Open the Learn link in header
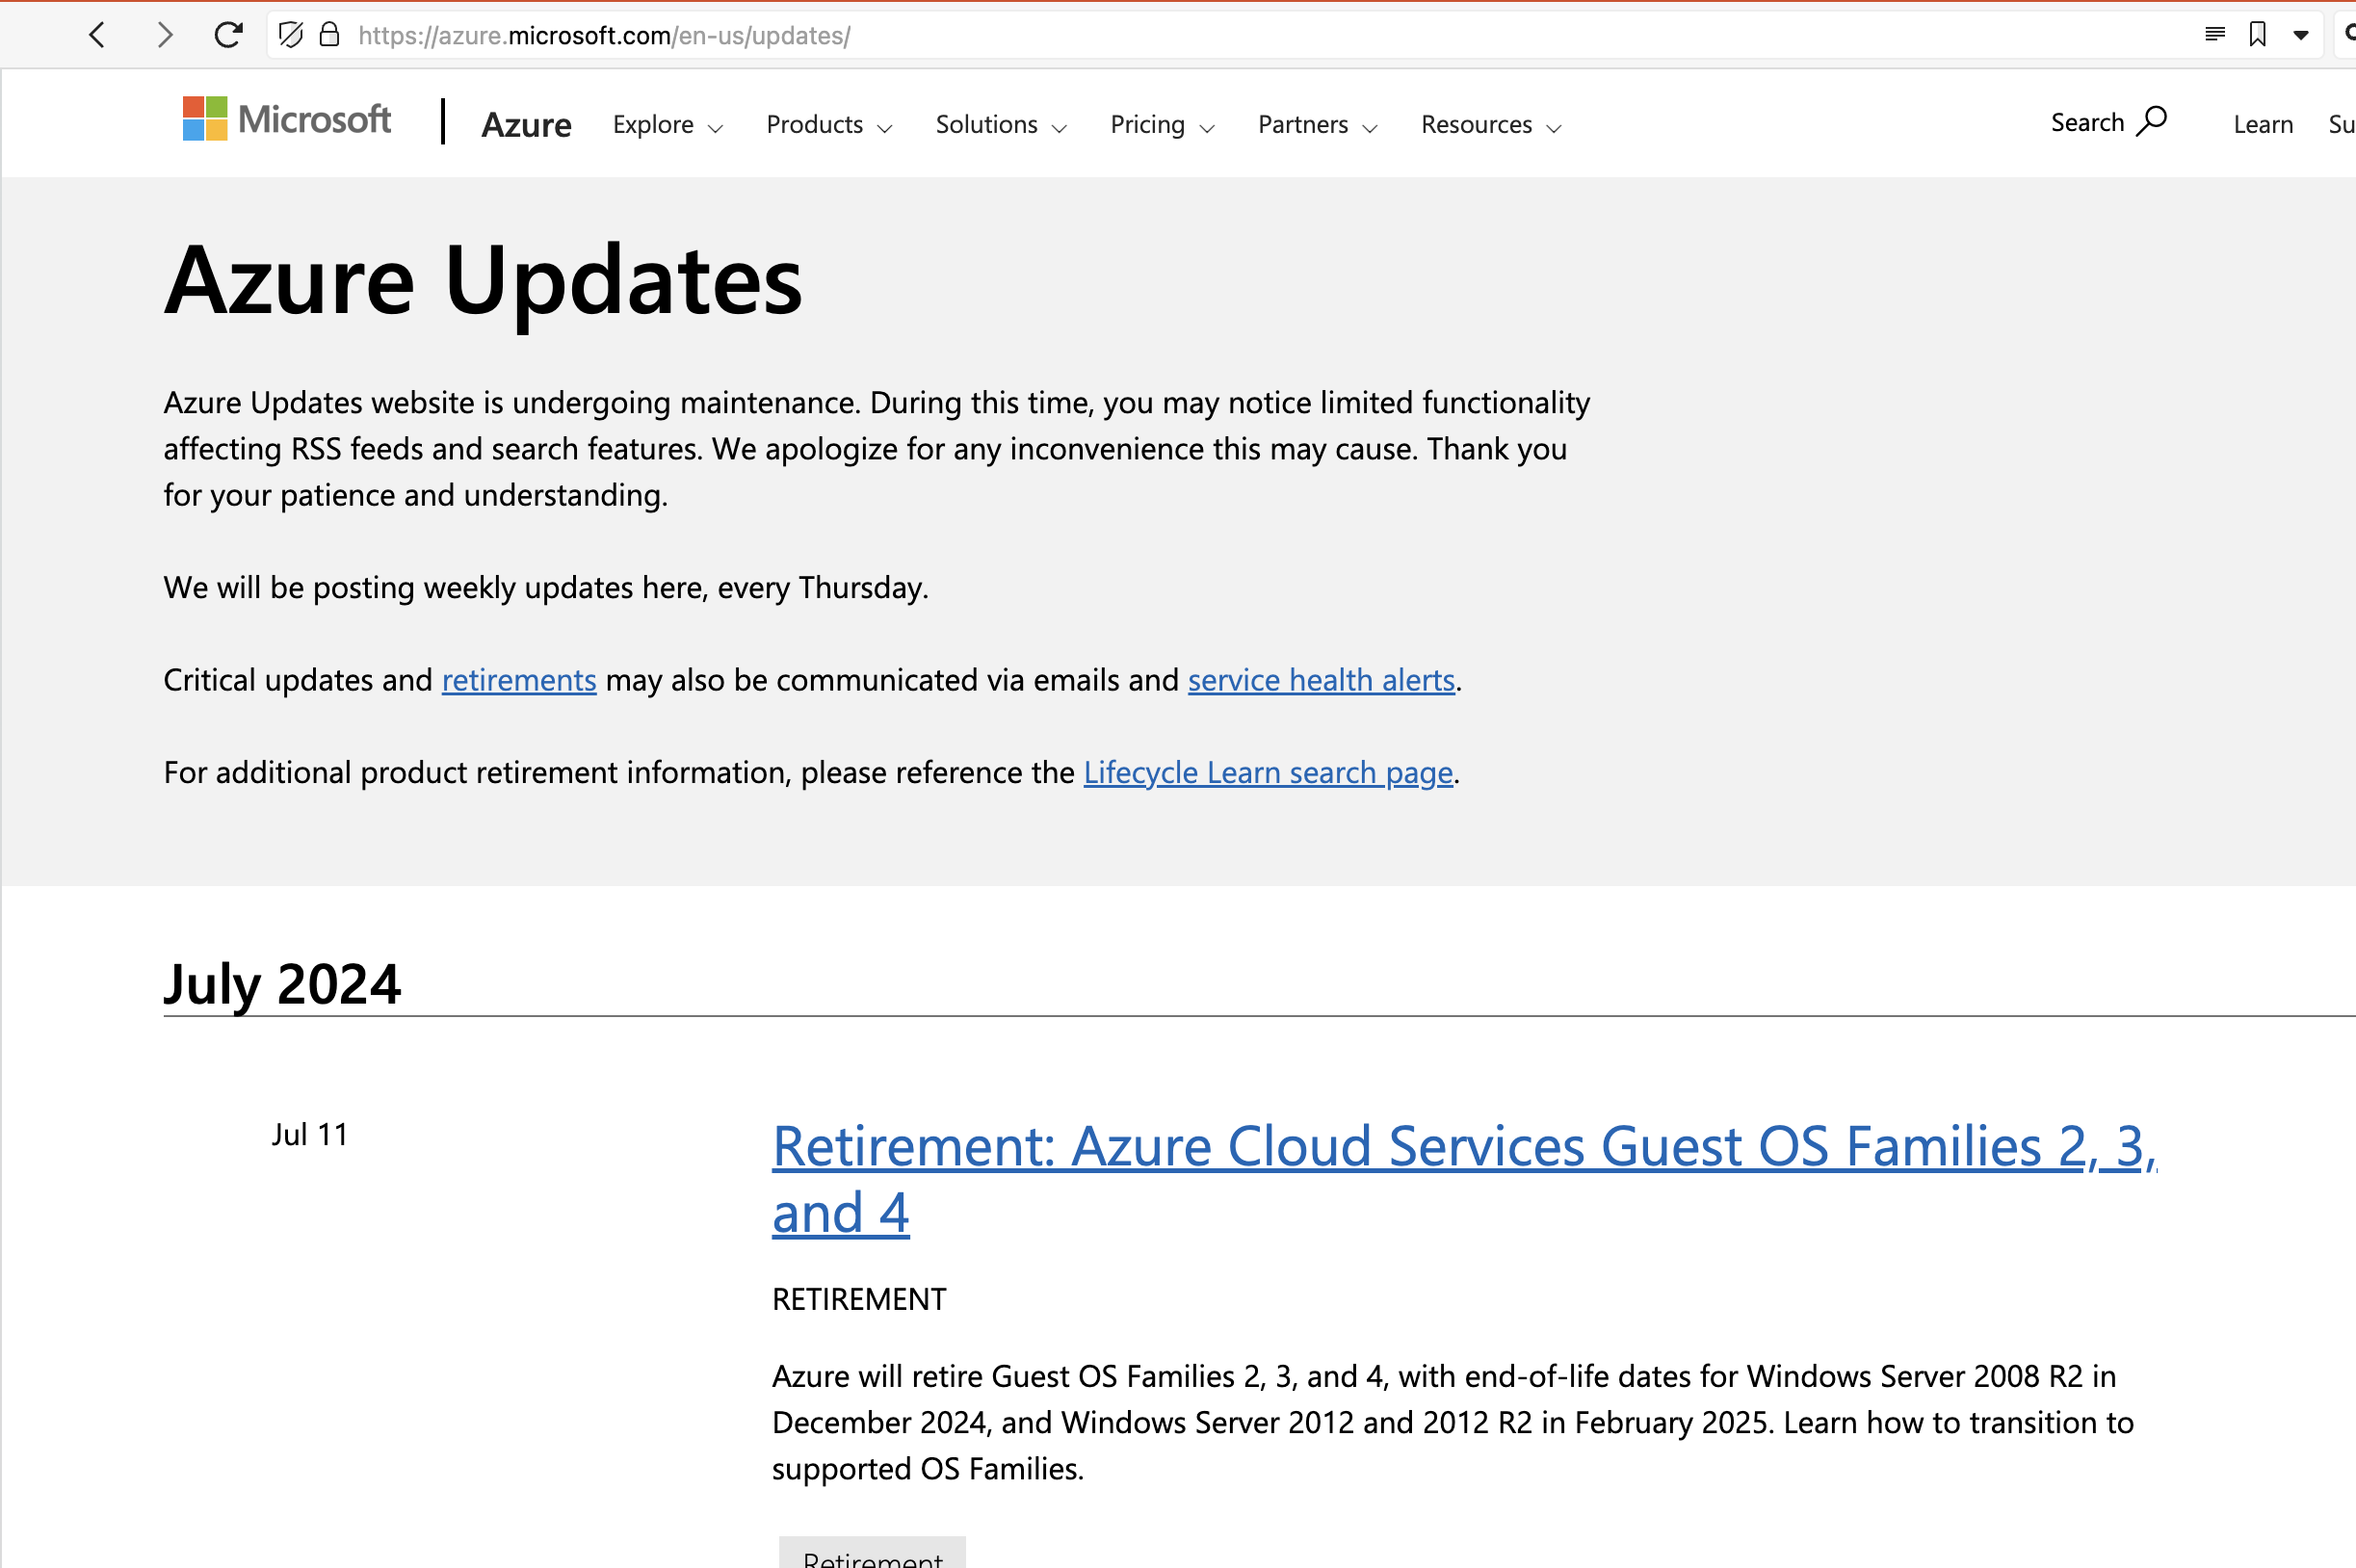This screenshot has width=2356, height=1568. click(x=2263, y=124)
